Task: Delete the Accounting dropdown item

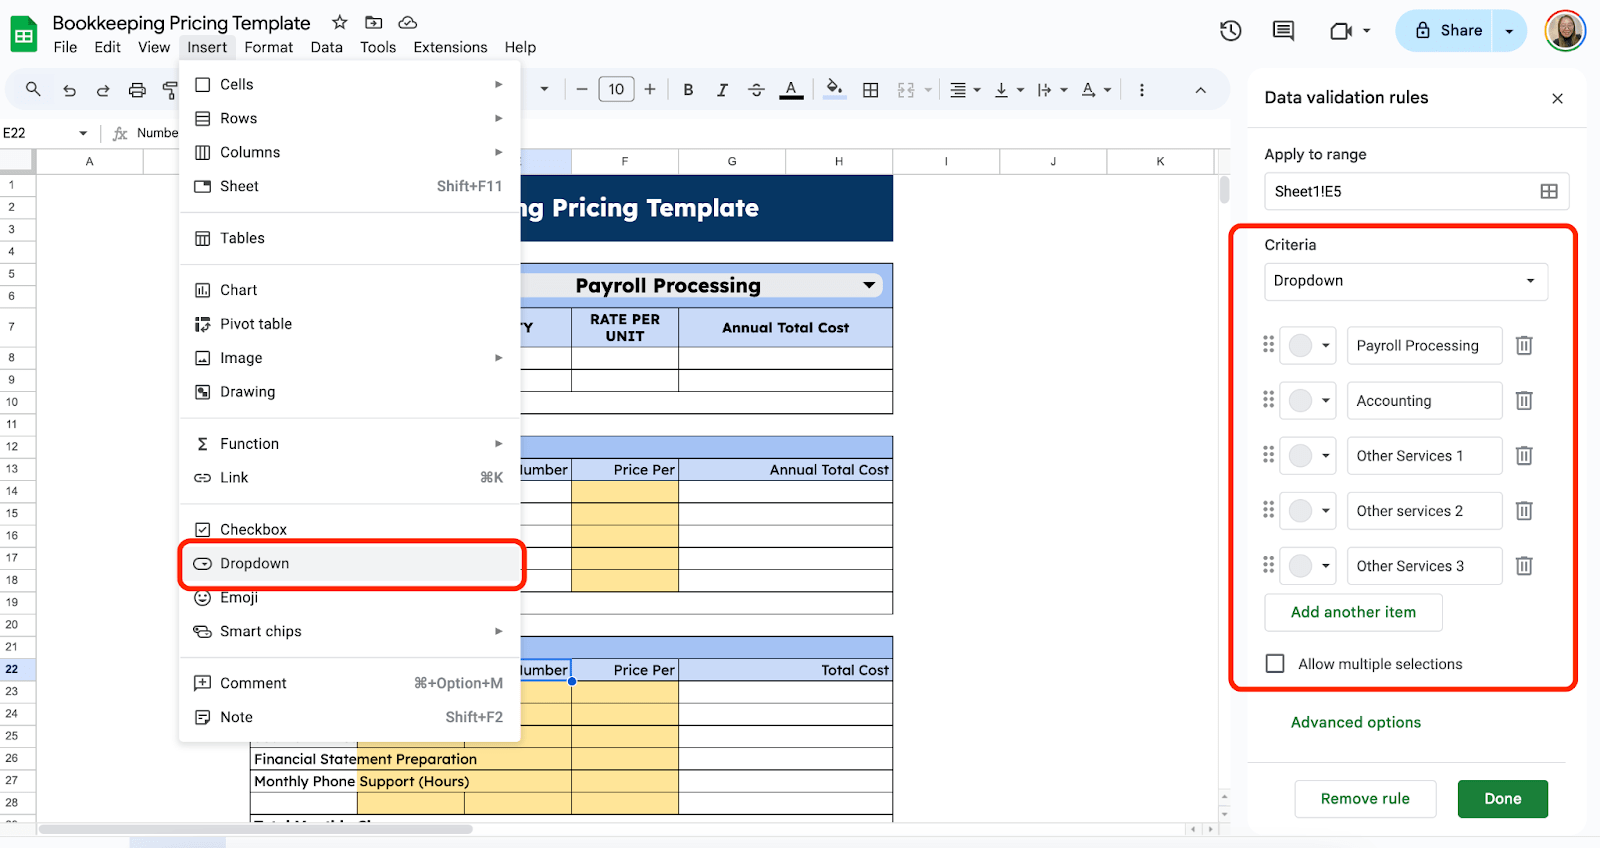Action: (1524, 401)
